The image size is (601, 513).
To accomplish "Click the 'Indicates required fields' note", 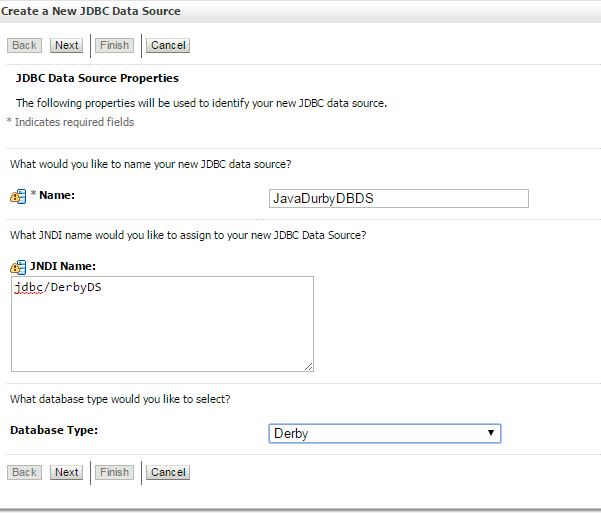I will 74,122.
